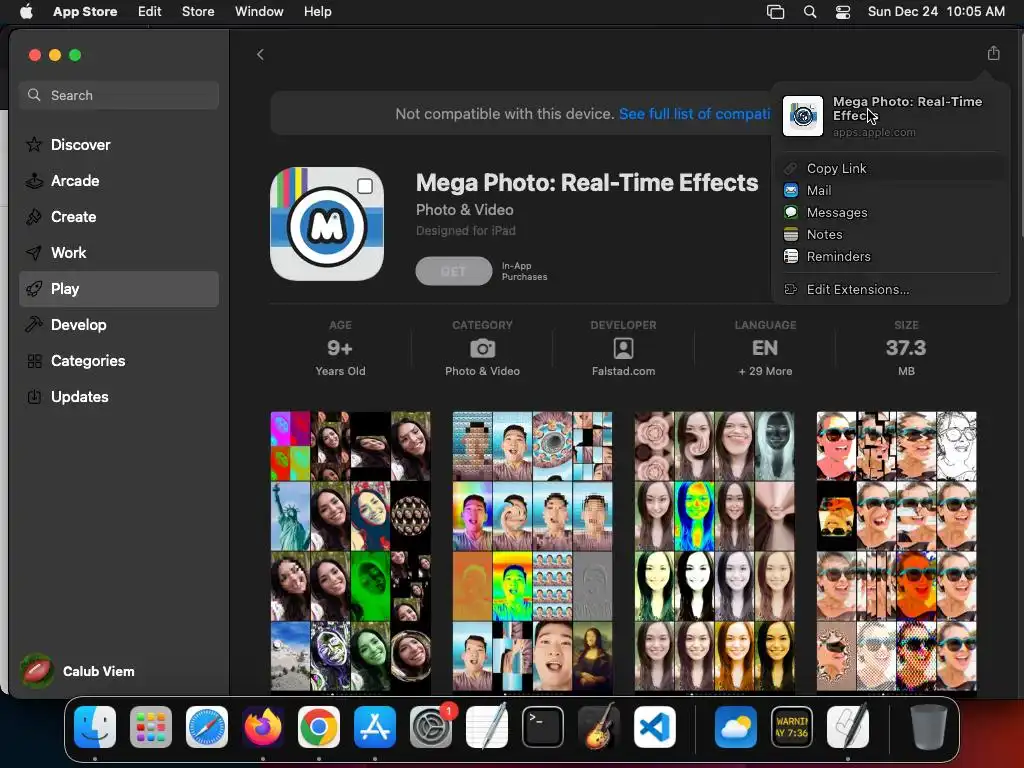Open the third screenshot with rose swirl faces

tap(714, 552)
